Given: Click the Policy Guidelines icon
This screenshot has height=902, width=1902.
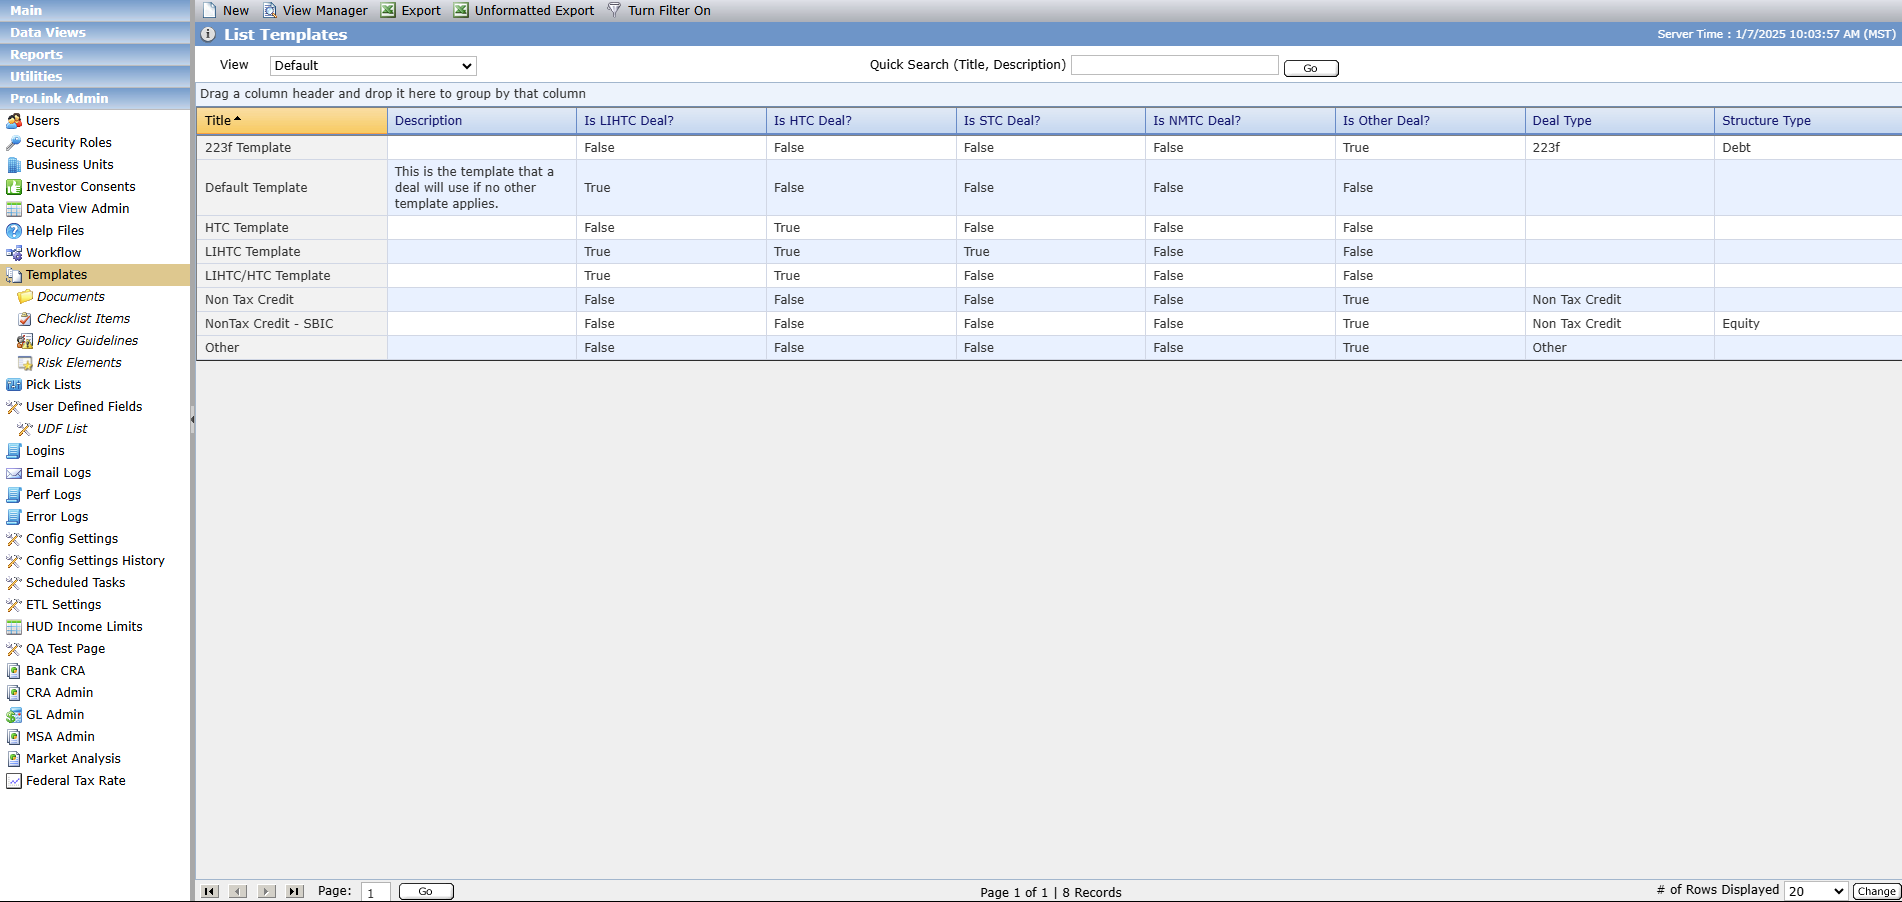Looking at the screenshot, I should (x=25, y=341).
